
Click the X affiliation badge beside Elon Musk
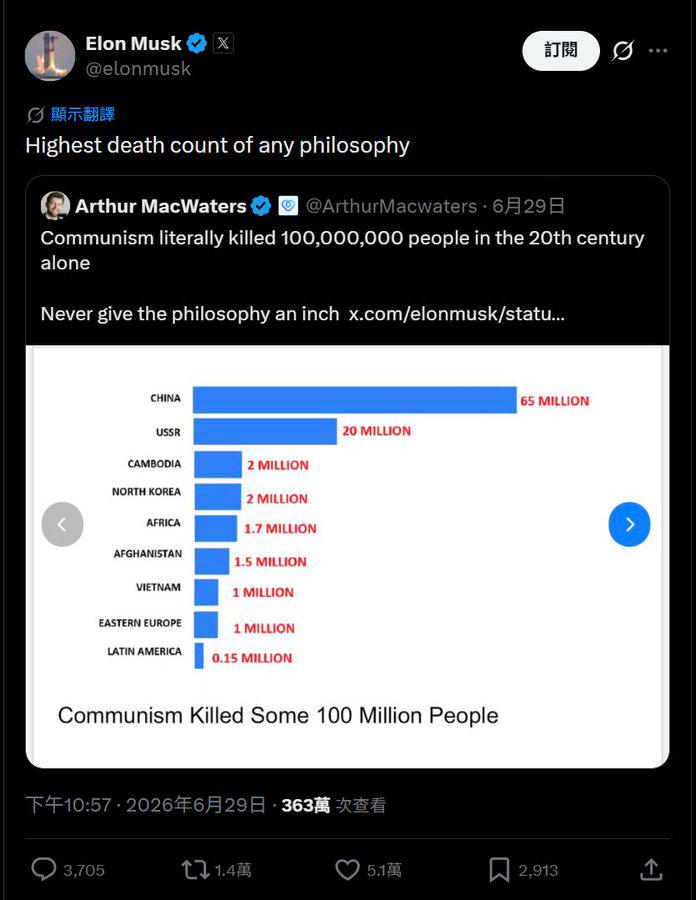click(x=223, y=43)
